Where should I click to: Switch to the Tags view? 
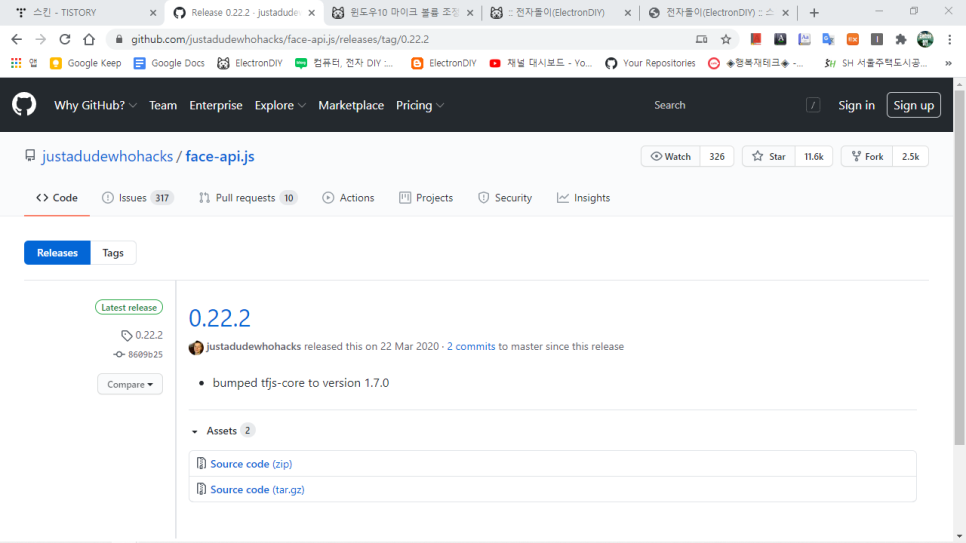113,253
